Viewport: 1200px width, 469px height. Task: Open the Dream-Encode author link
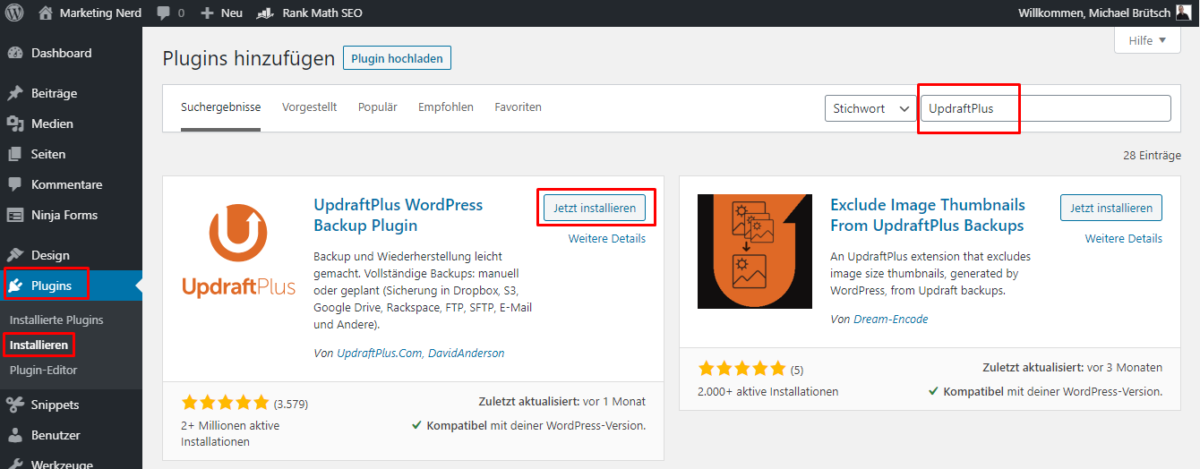click(891, 319)
